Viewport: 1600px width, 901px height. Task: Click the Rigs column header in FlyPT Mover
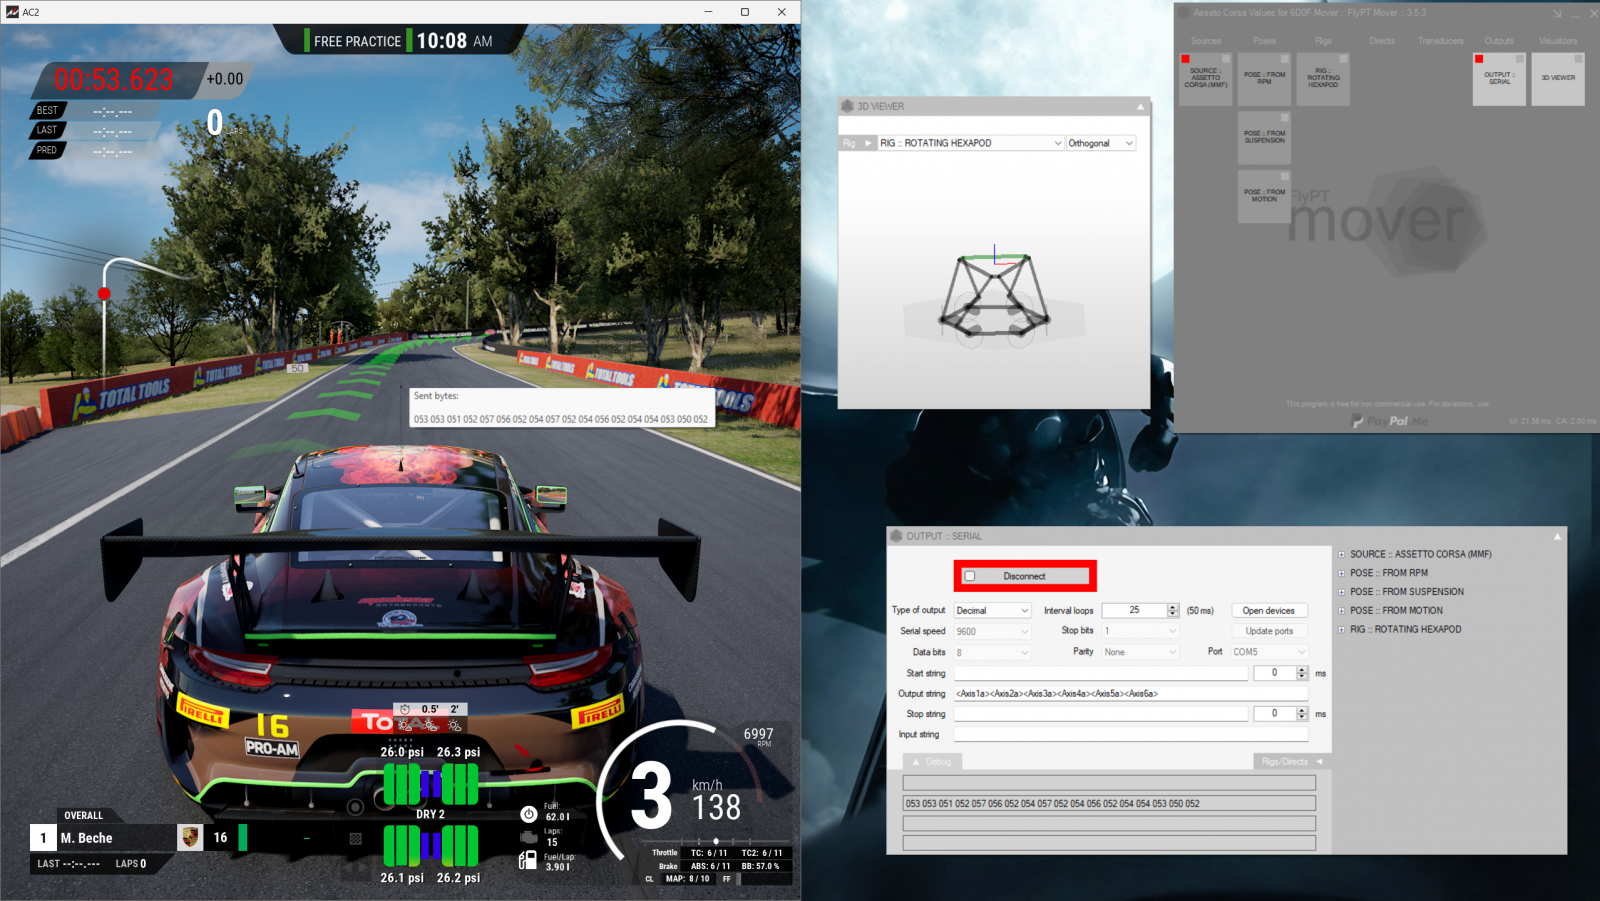[1323, 41]
